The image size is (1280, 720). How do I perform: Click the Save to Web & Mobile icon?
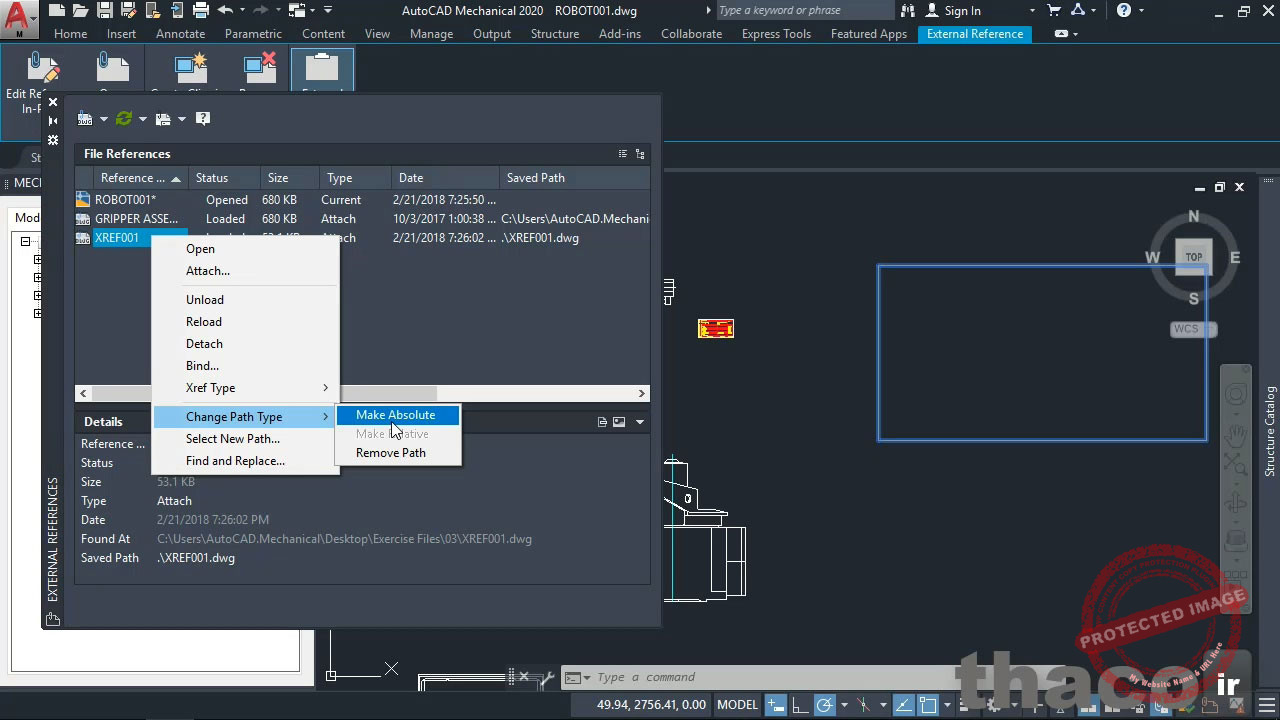176,11
